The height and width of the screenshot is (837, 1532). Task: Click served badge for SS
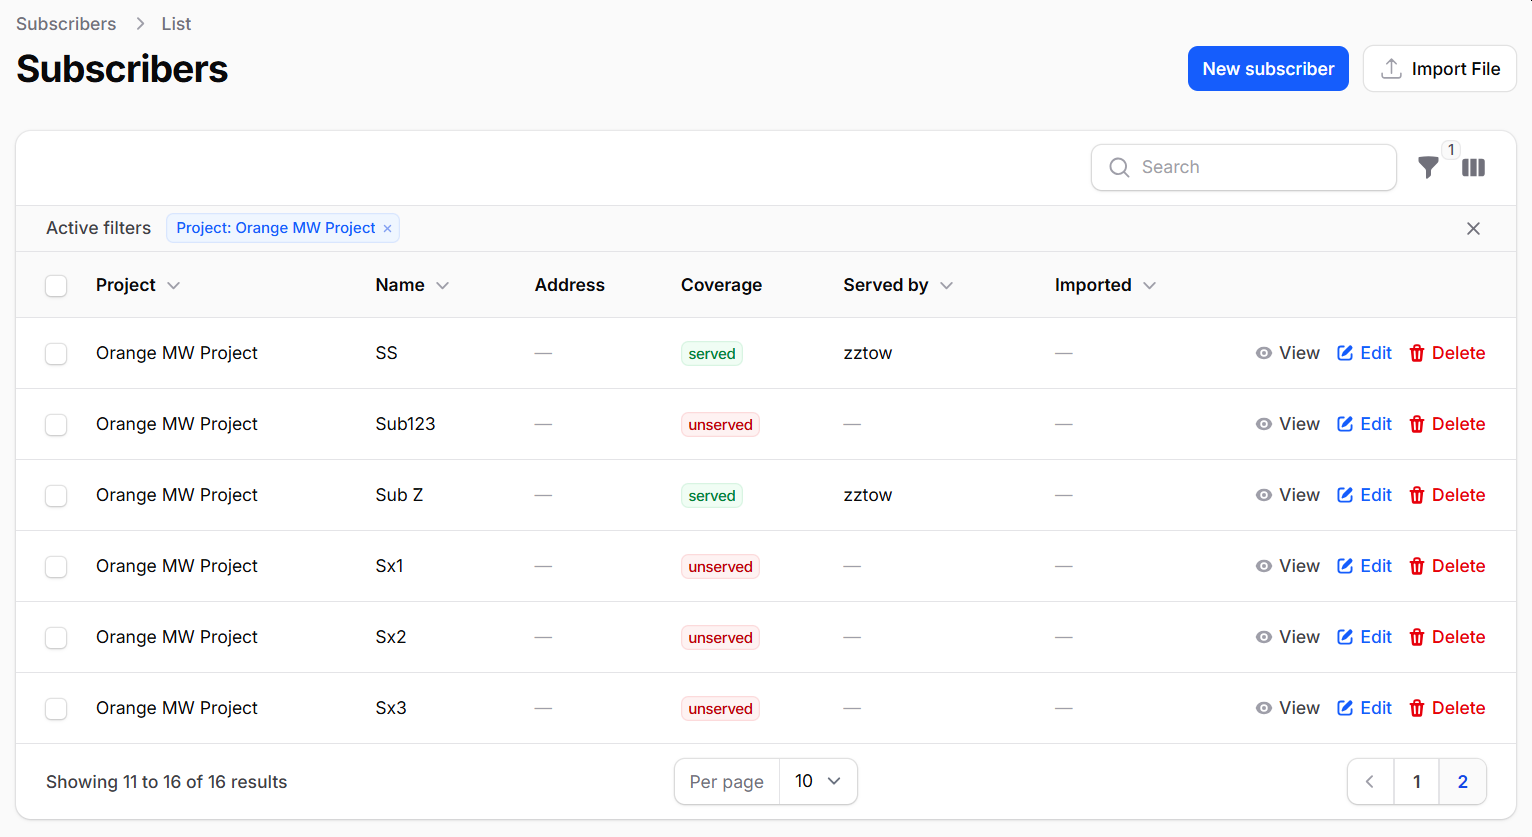point(712,354)
